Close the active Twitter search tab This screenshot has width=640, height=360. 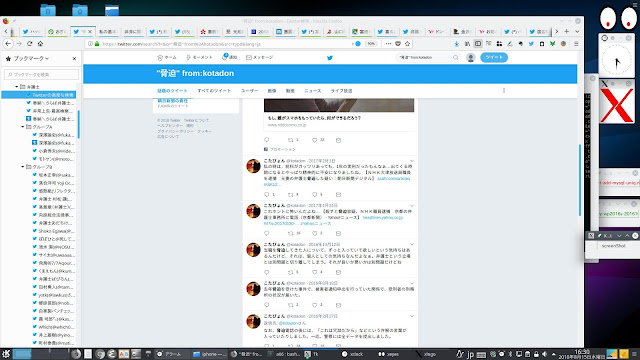pos(90,31)
